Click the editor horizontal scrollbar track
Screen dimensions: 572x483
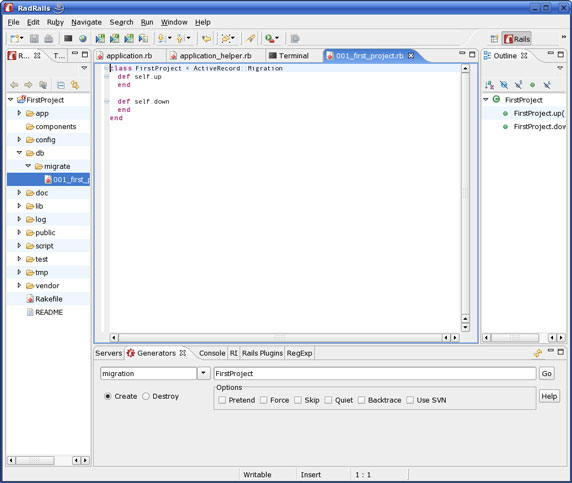(280, 337)
